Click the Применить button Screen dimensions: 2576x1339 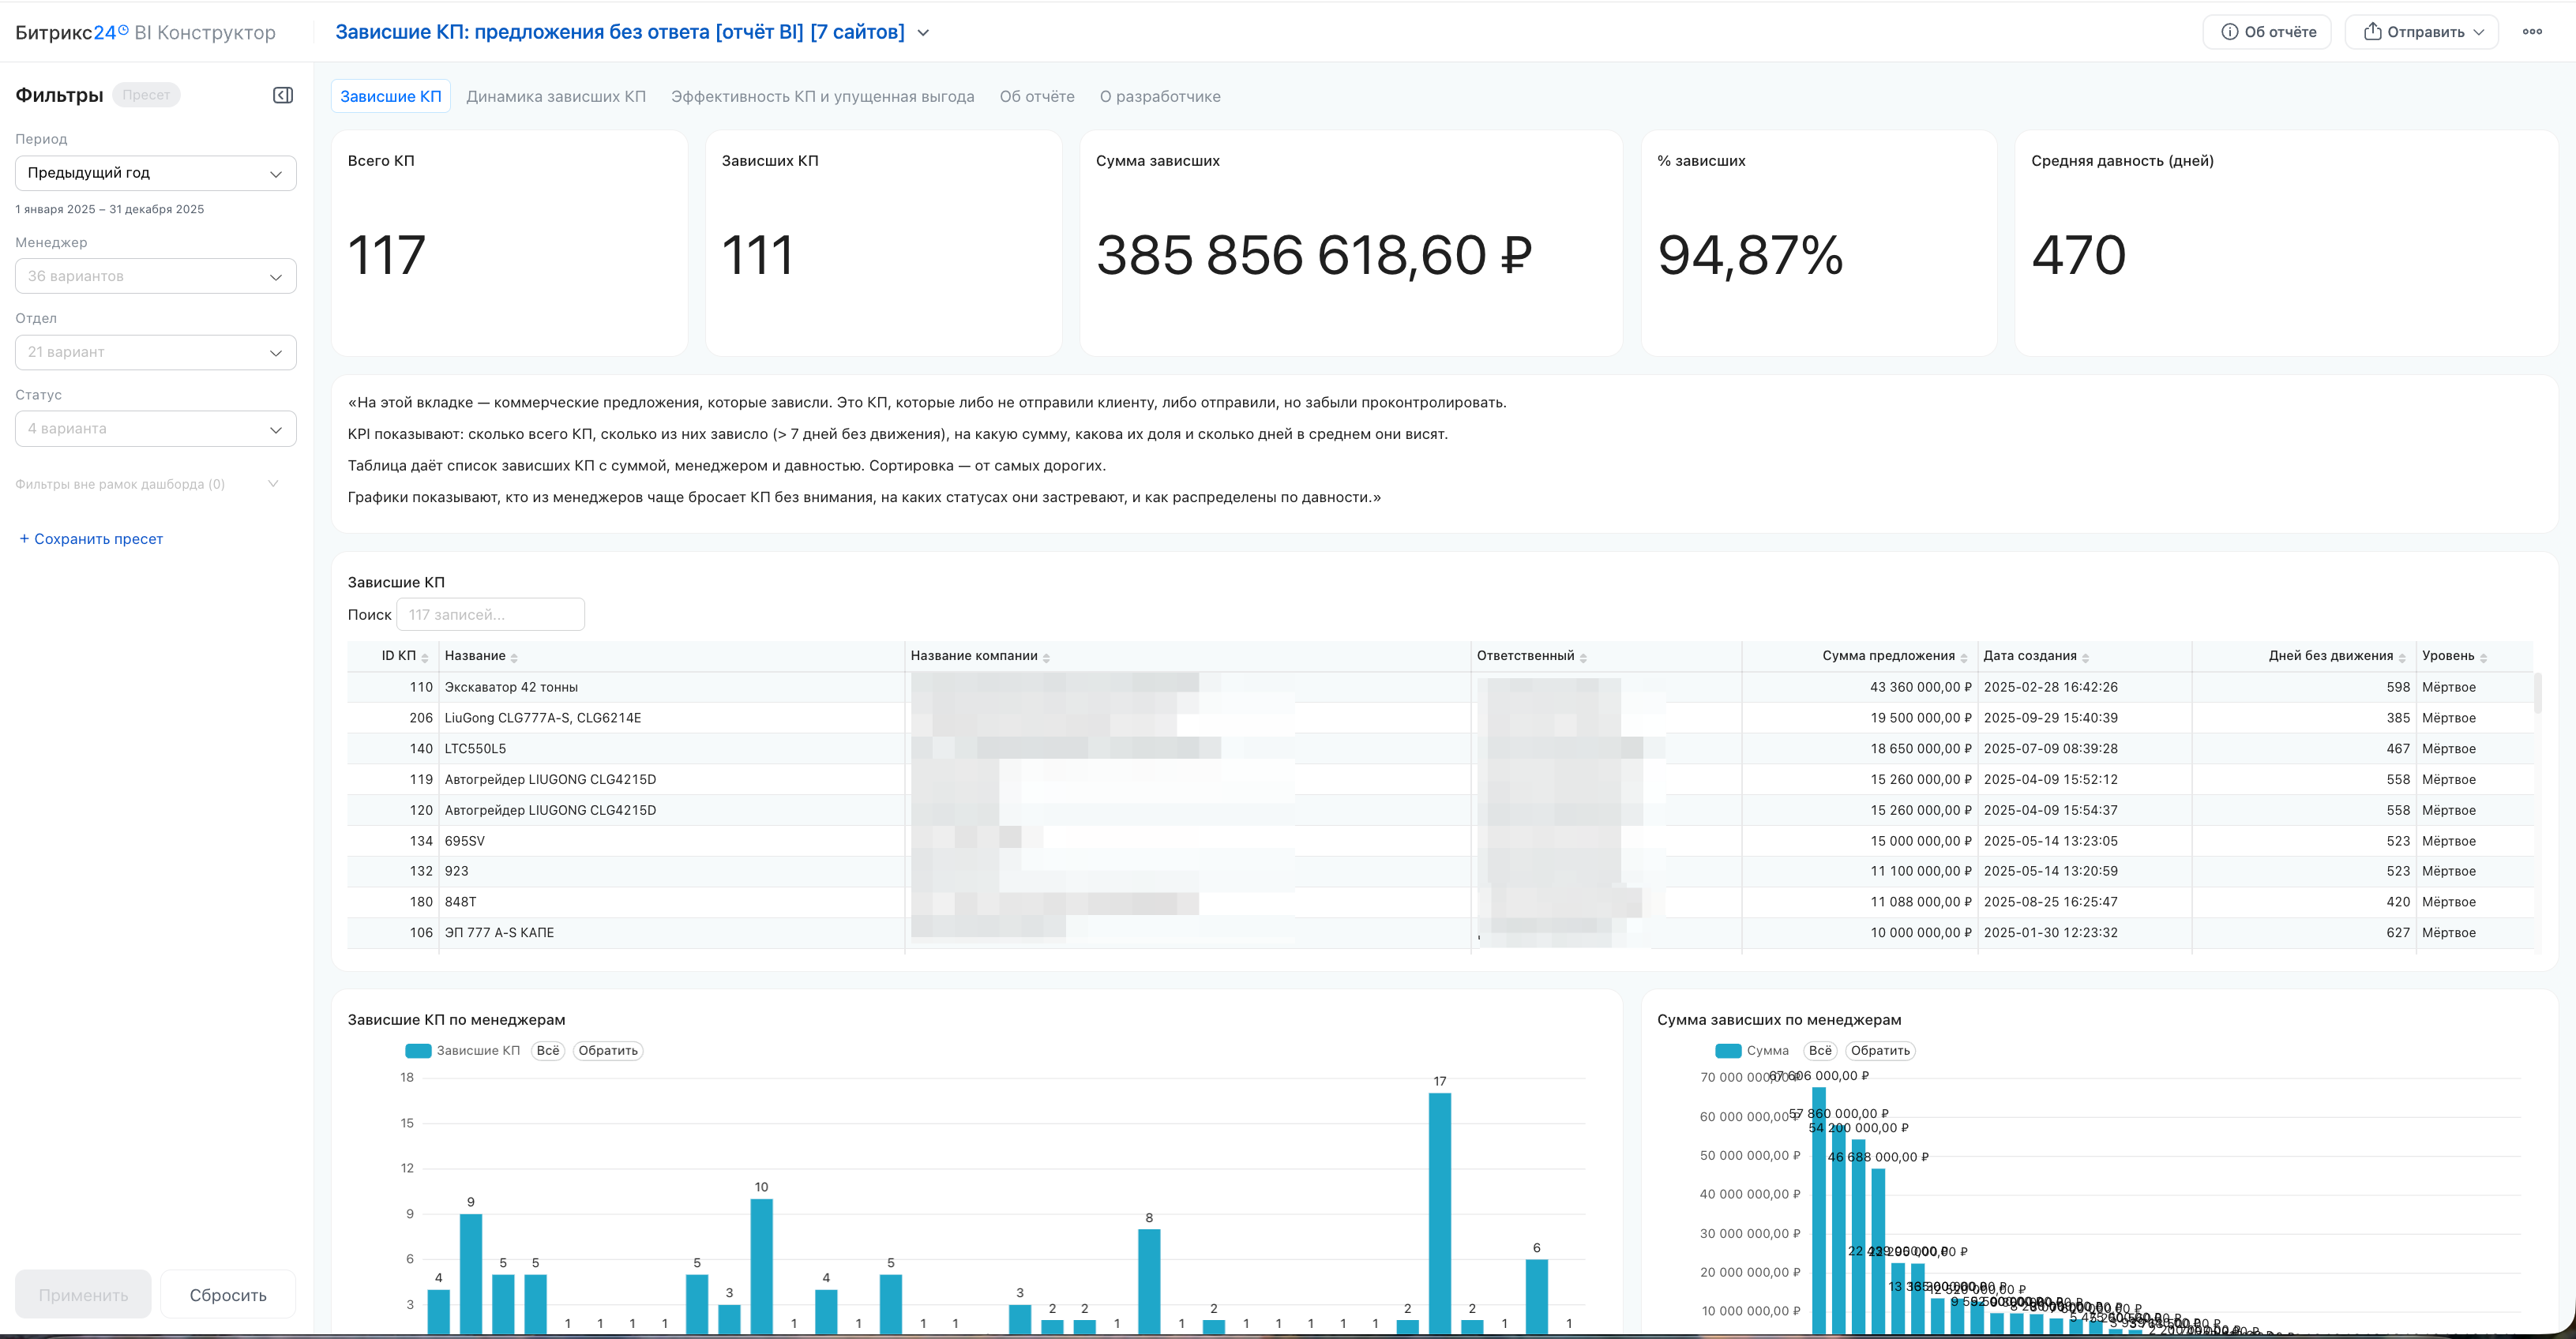(x=83, y=1295)
